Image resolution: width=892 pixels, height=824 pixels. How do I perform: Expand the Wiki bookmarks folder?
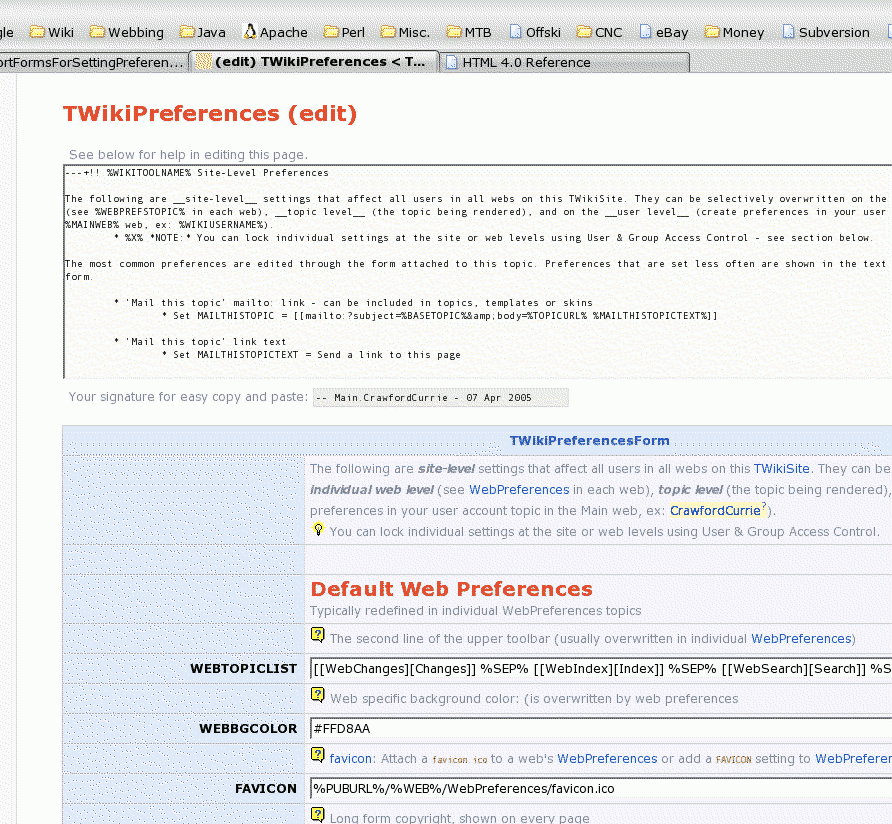tap(52, 32)
